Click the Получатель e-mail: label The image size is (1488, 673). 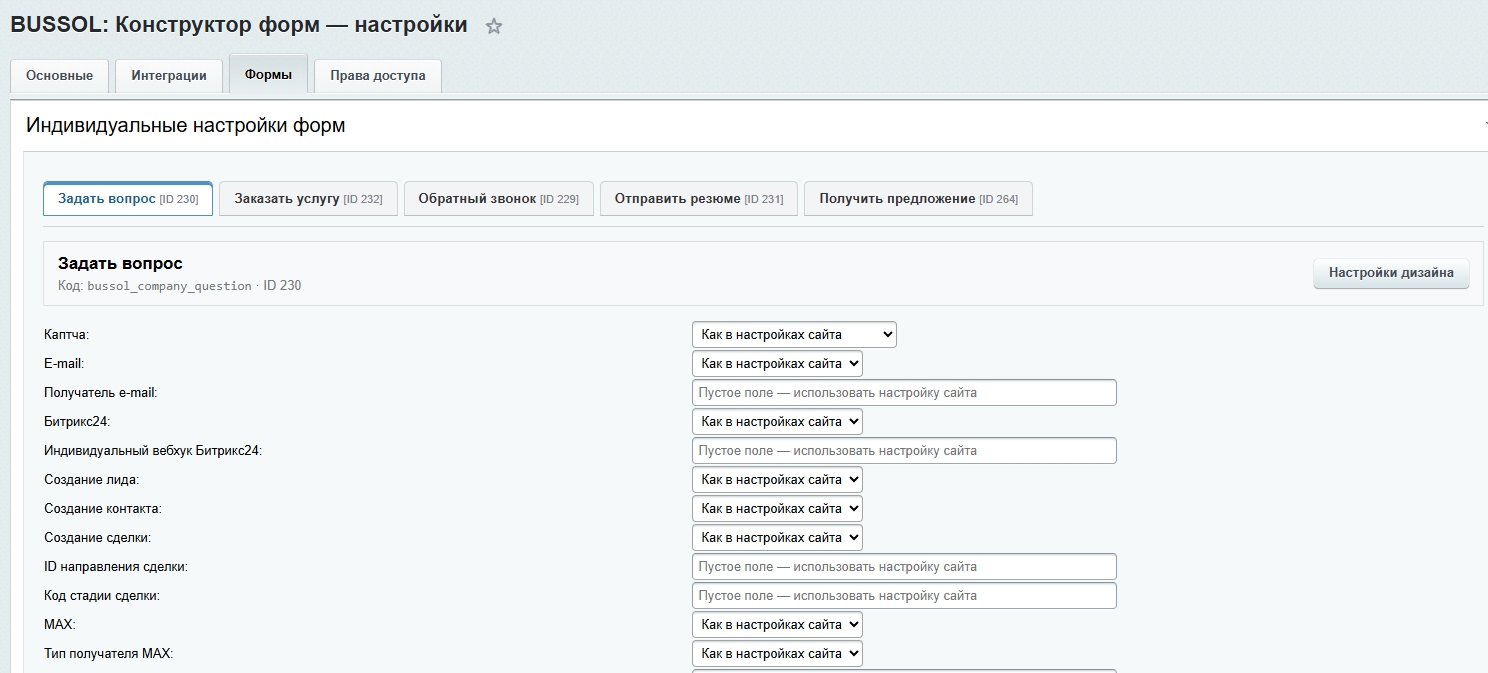[x=101, y=393]
